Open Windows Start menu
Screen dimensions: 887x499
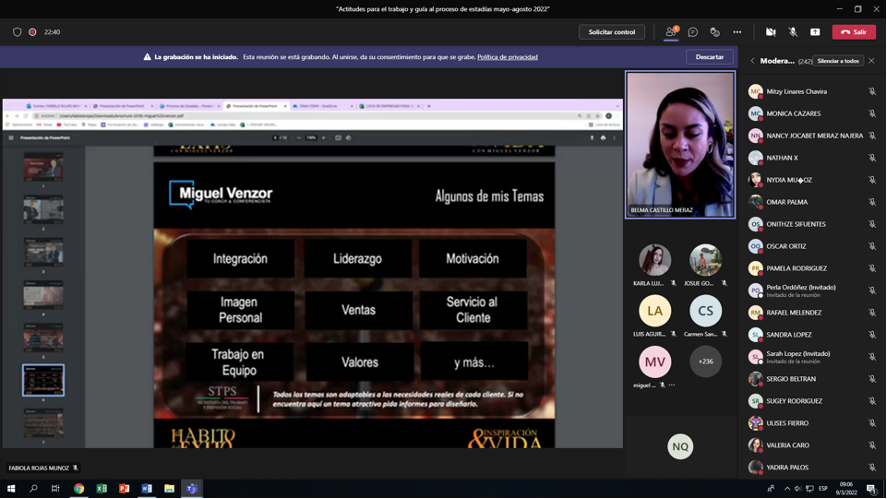tap(11, 489)
